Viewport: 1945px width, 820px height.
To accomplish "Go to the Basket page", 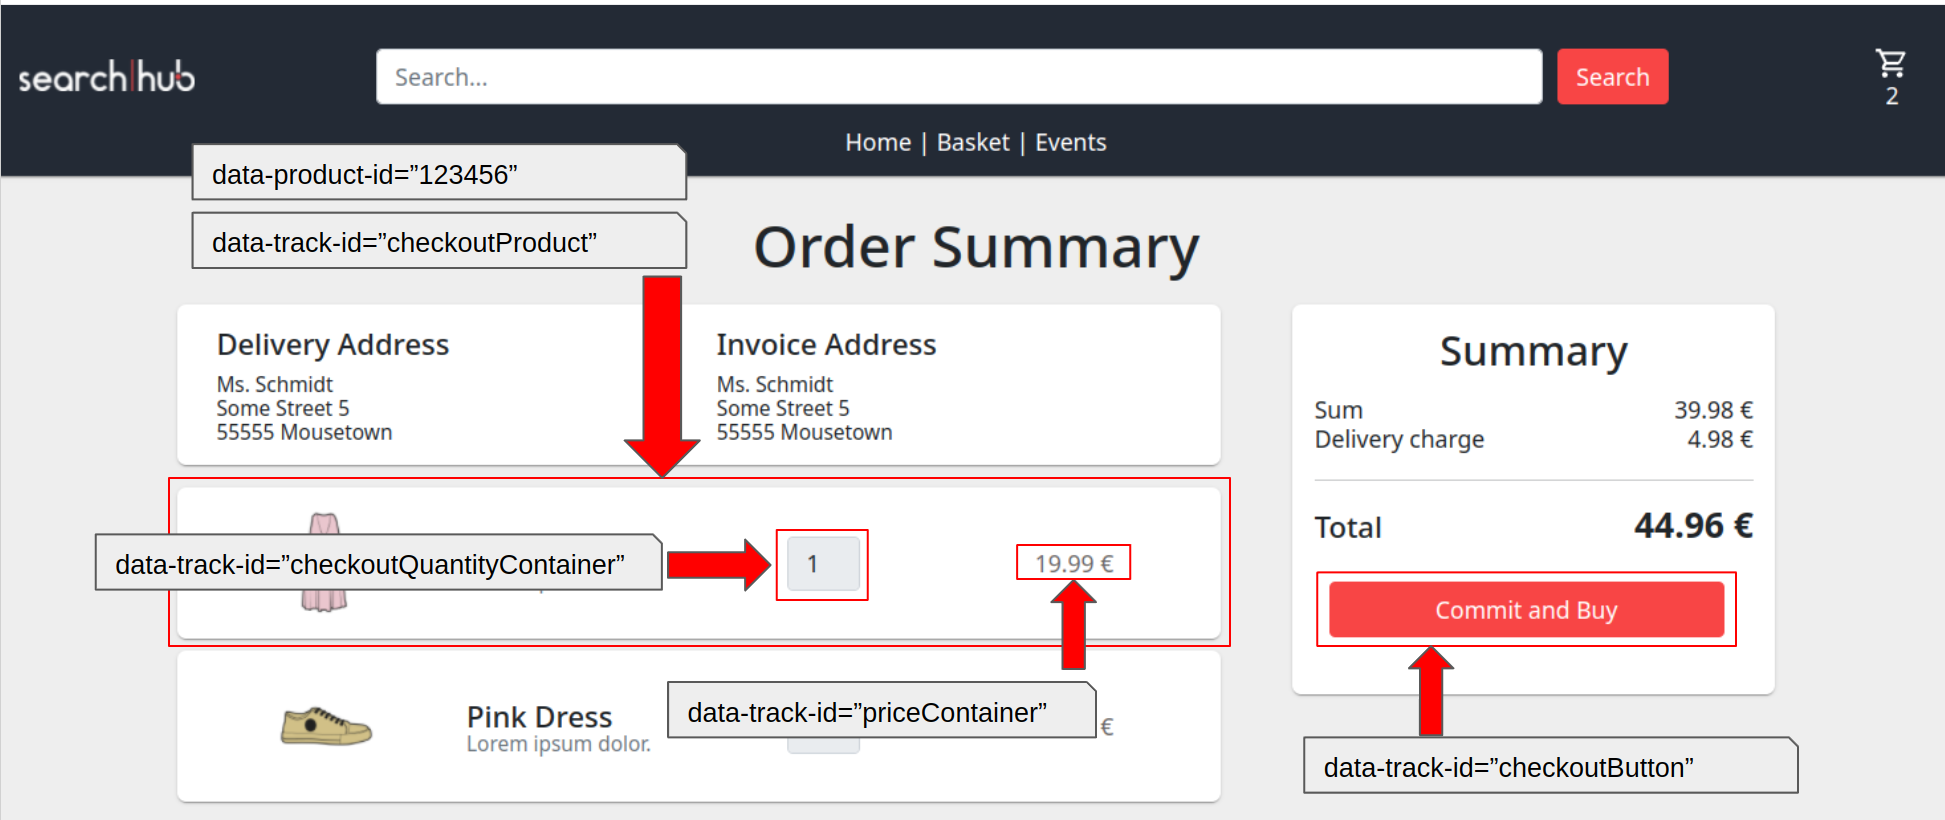I will coord(973,142).
